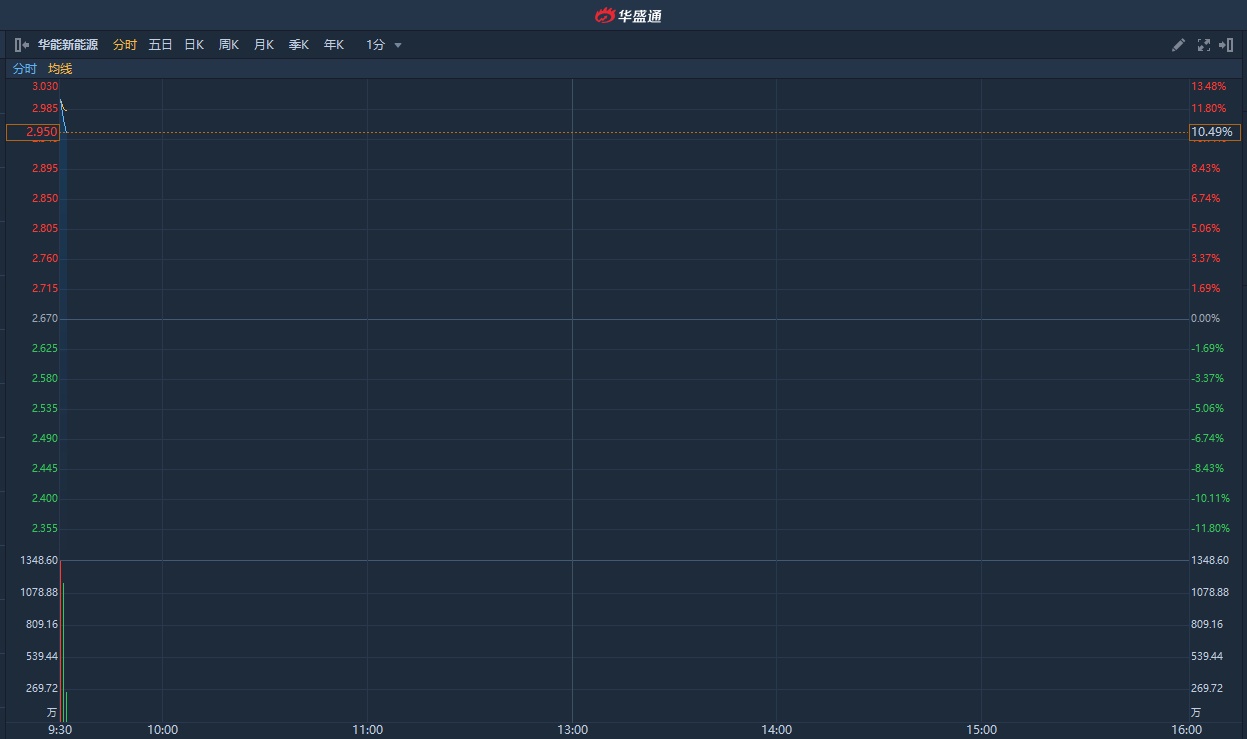
Task: Open the pencil drawing tool
Action: [x=1178, y=45]
